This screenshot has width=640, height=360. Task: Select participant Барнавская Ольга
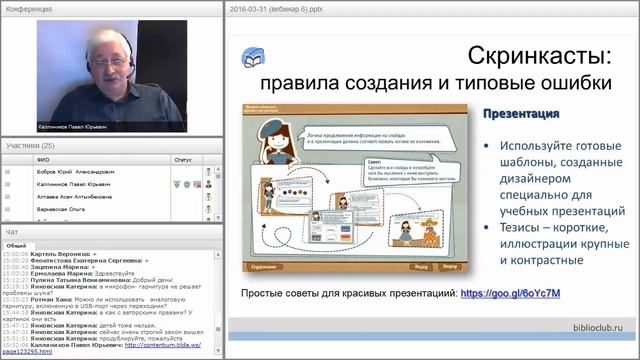(x=61, y=209)
